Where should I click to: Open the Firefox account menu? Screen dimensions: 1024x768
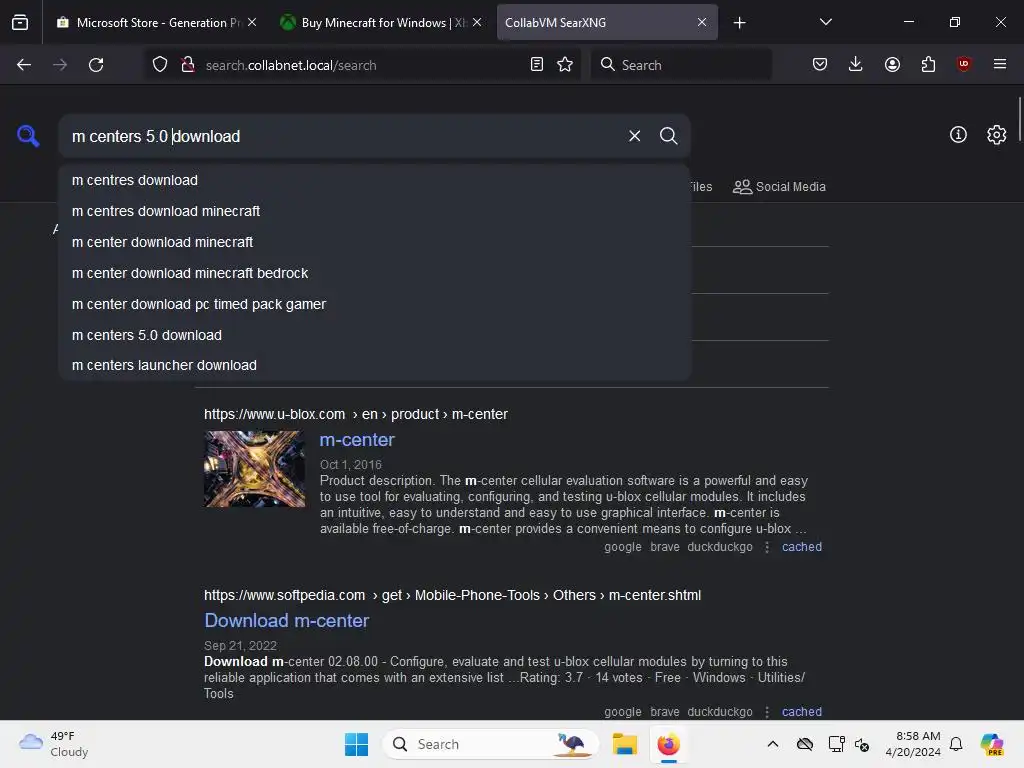(x=892, y=65)
